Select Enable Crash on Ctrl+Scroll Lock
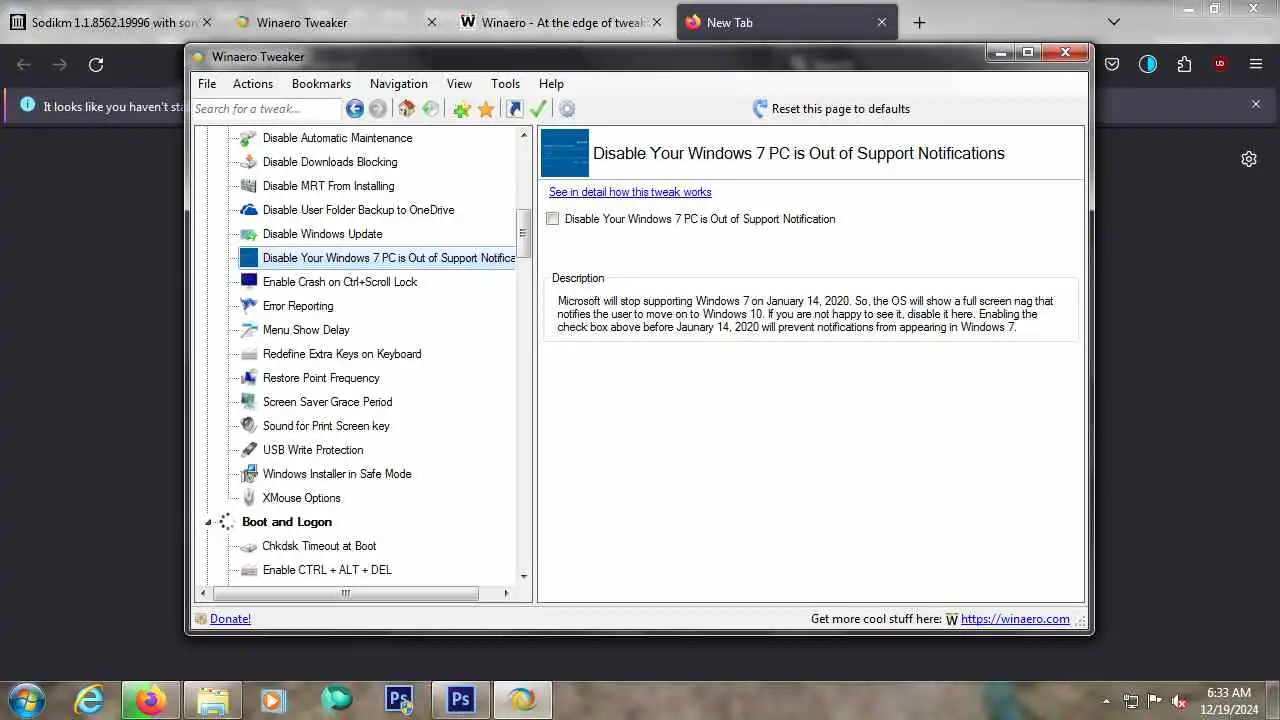The height and width of the screenshot is (720, 1280). pos(340,282)
